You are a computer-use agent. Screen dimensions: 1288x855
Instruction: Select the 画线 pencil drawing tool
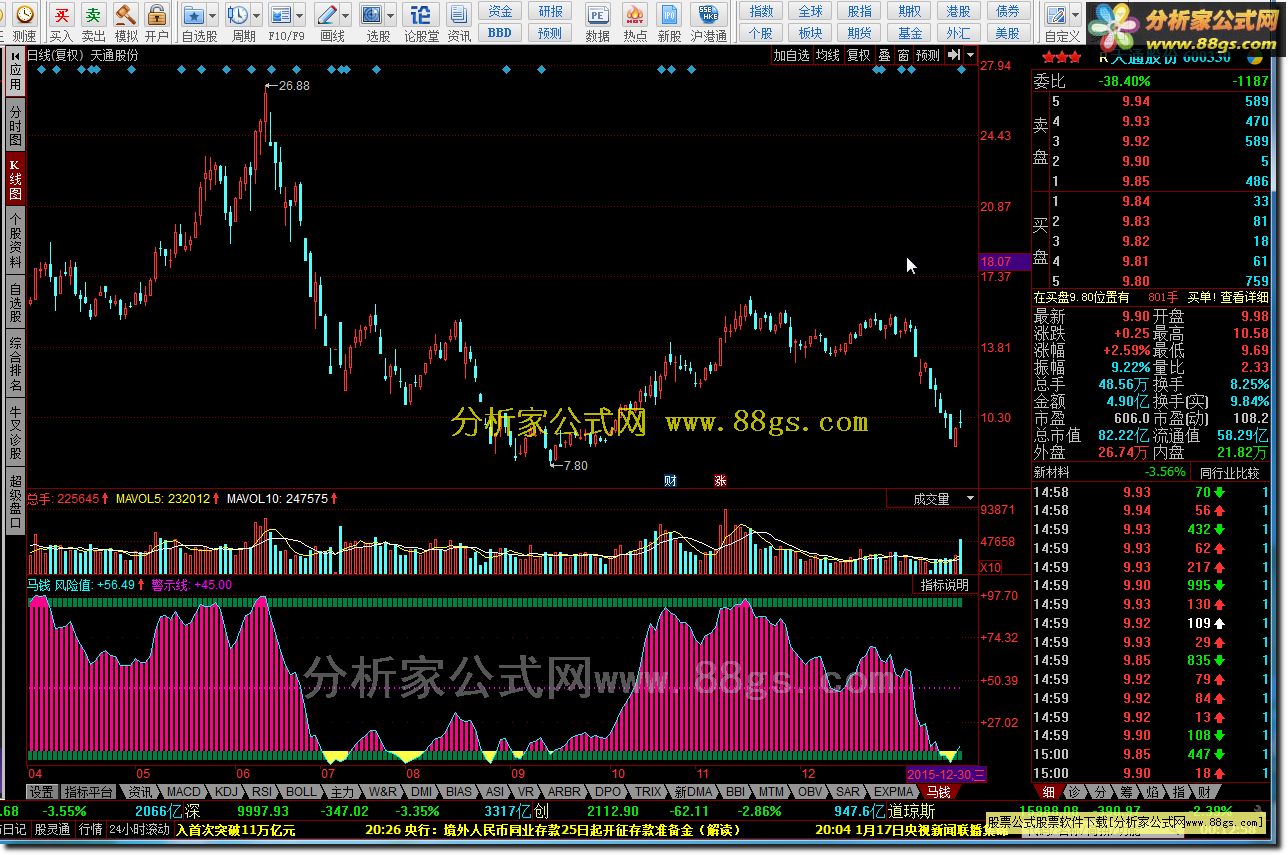[326, 15]
